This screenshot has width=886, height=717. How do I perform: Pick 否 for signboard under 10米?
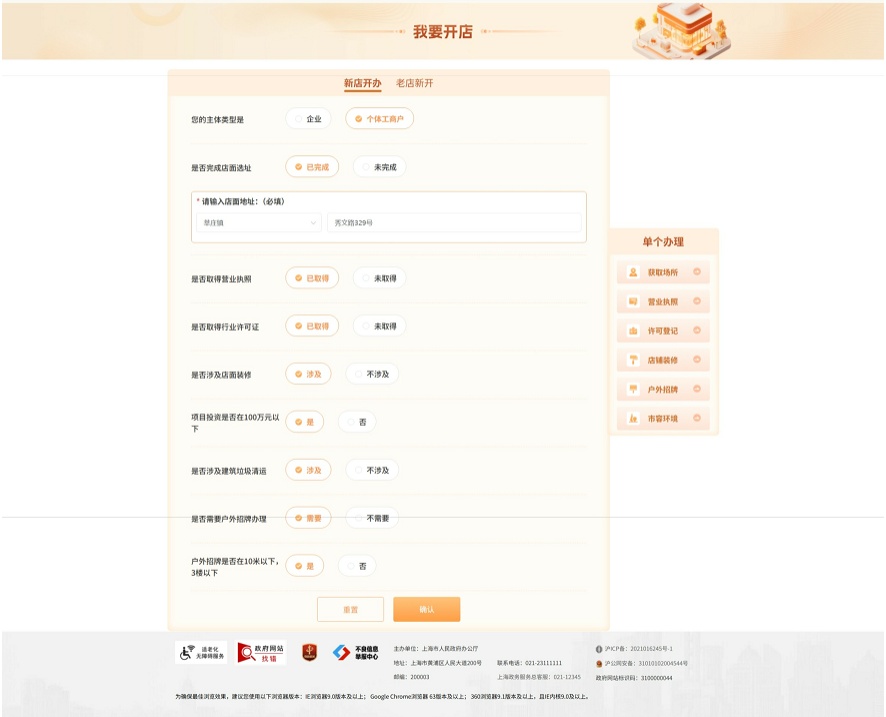357,566
